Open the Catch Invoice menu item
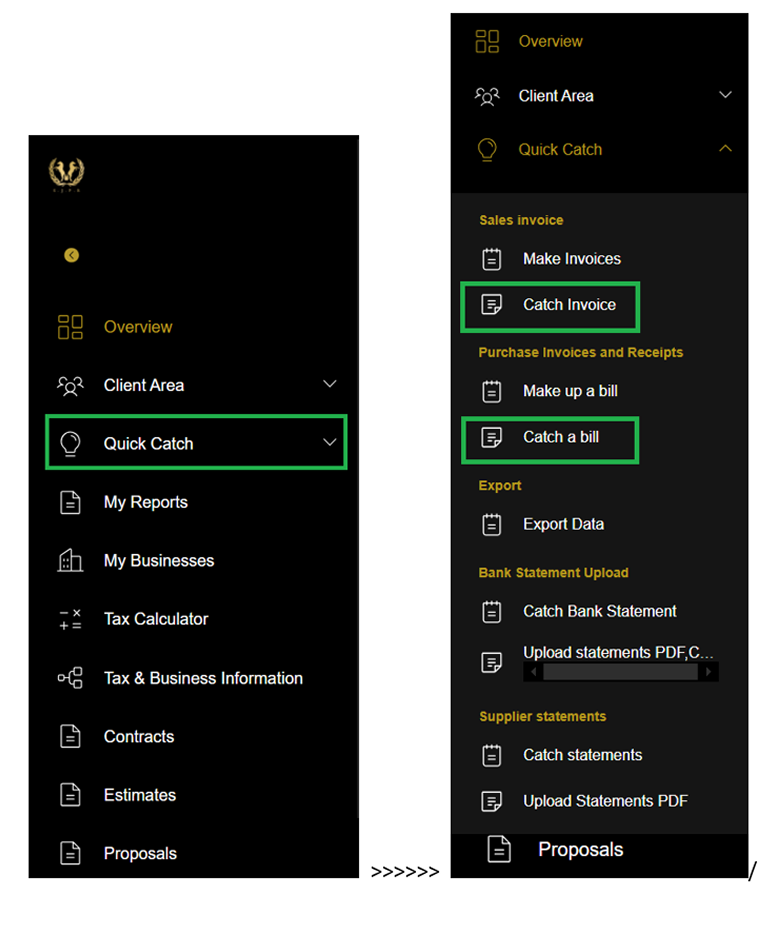 click(x=569, y=305)
